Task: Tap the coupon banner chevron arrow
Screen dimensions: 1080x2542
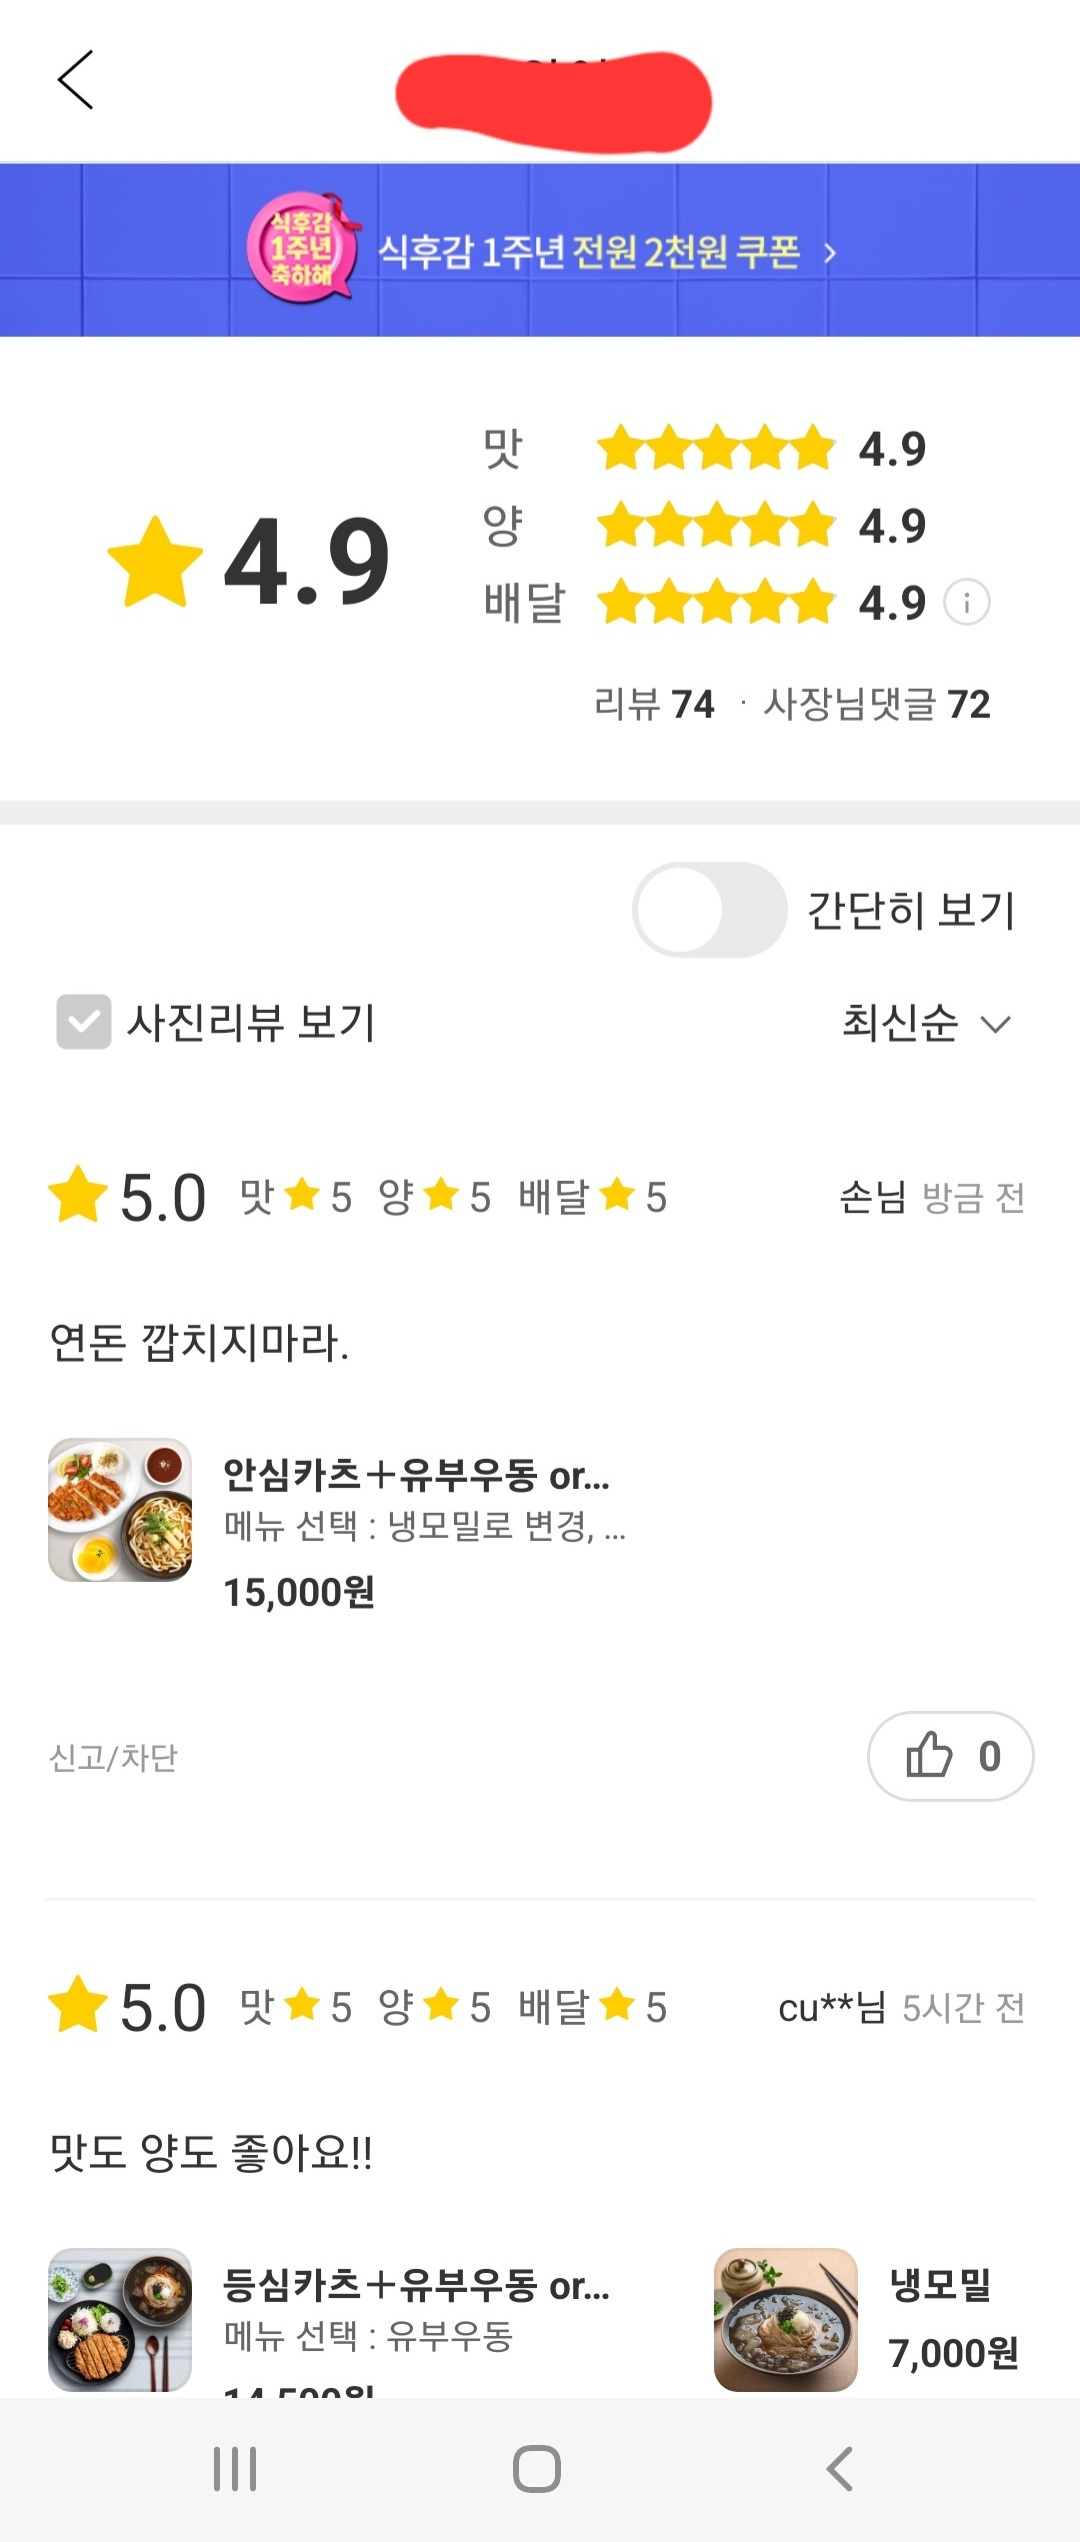Action: tap(830, 253)
